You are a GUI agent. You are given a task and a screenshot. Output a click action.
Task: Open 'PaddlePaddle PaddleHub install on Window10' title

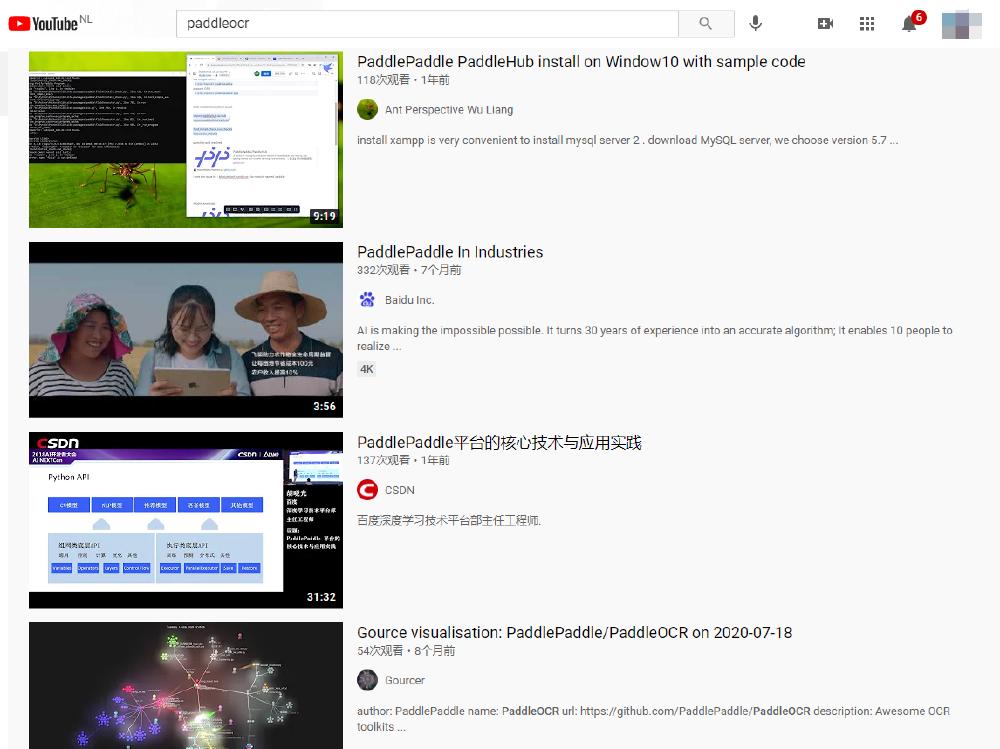pos(581,61)
